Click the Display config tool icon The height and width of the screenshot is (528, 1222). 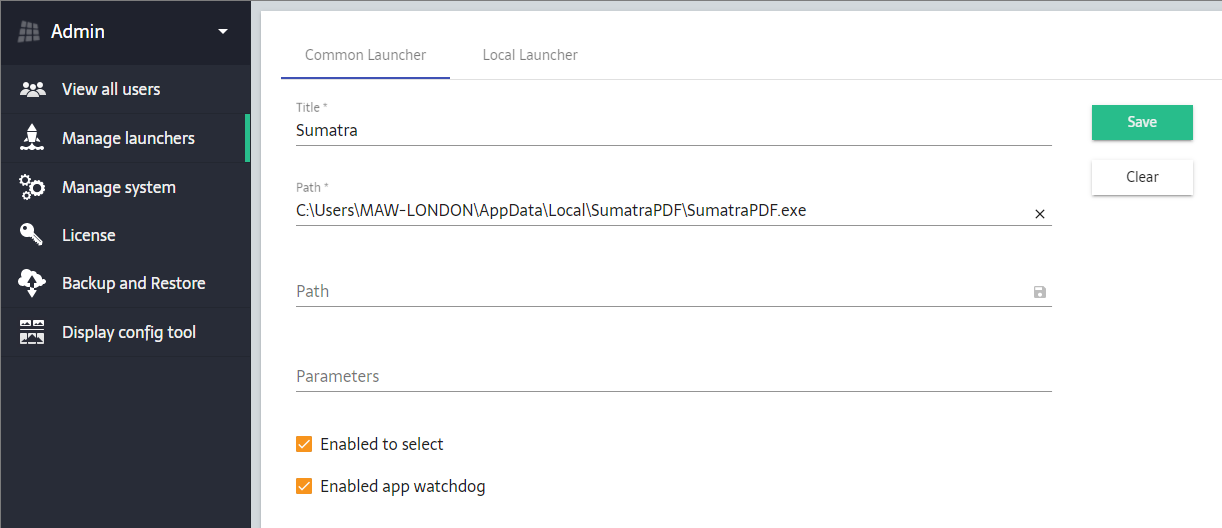(32, 332)
